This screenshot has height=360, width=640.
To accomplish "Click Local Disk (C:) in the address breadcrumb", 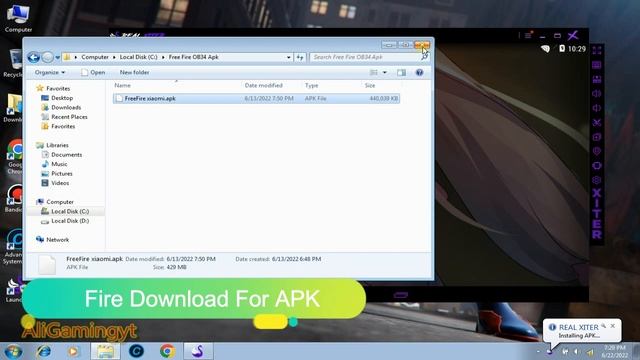I will click(138, 57).
